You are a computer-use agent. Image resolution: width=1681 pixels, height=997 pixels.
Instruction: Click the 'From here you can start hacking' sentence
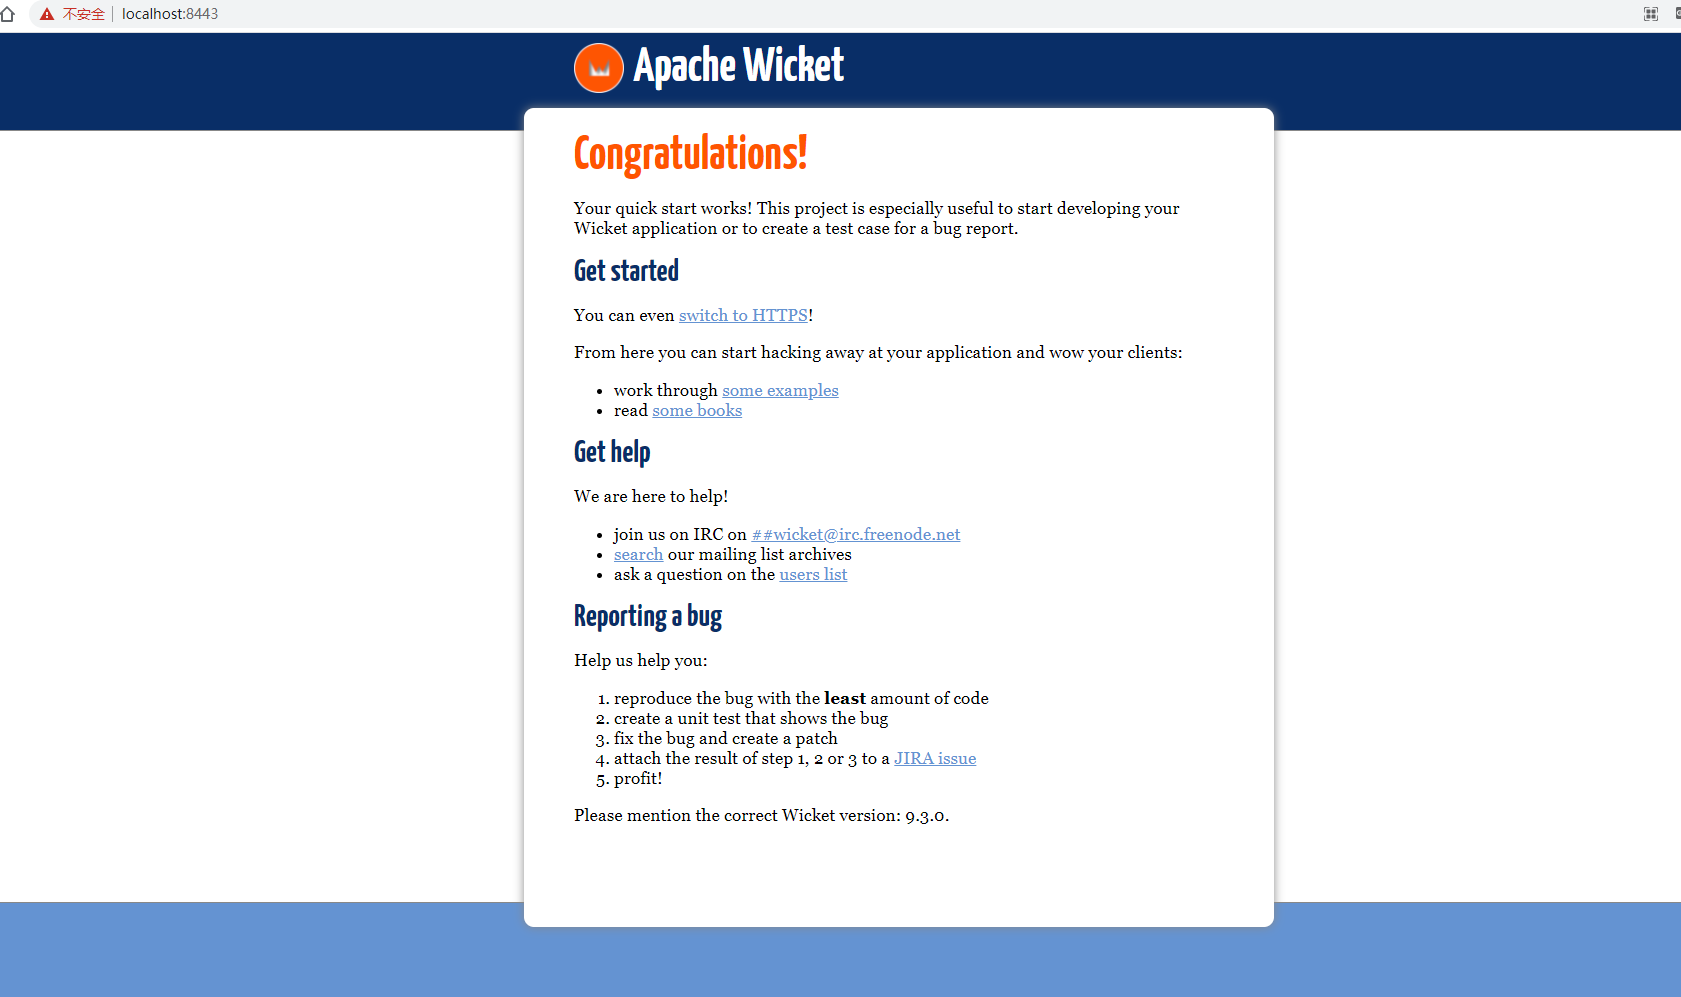(x=878, y=352)
